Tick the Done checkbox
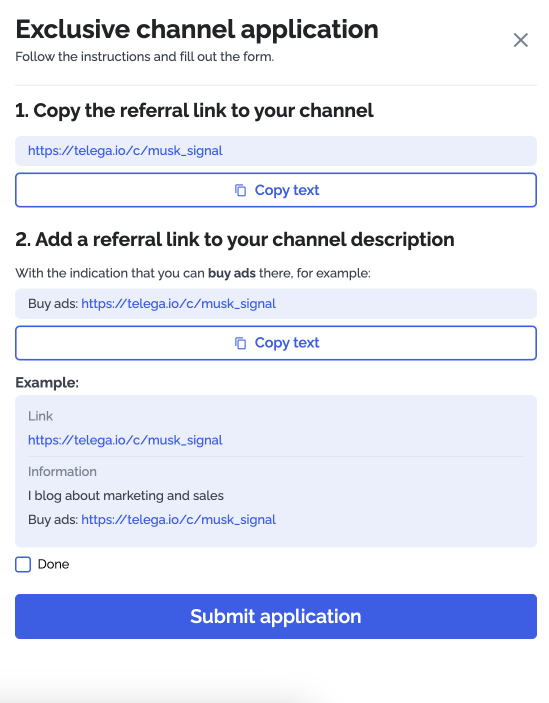Screen dimensions: 549x703 23,564
